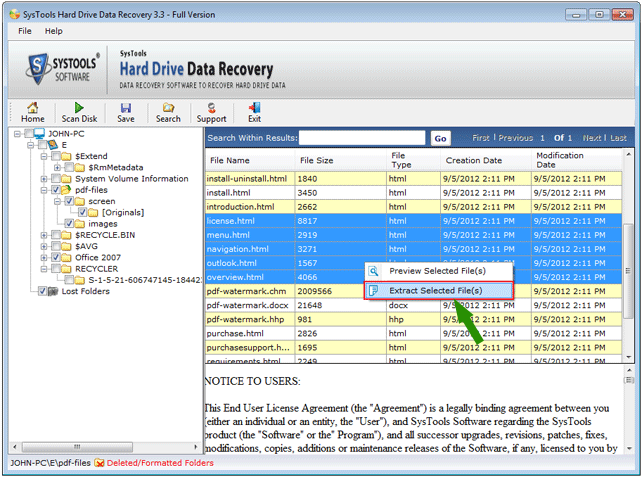Image resolution: width=642 pixels, height=477 pixels.
Task: Click the System Volume Information folder icon
Action: 66,179
